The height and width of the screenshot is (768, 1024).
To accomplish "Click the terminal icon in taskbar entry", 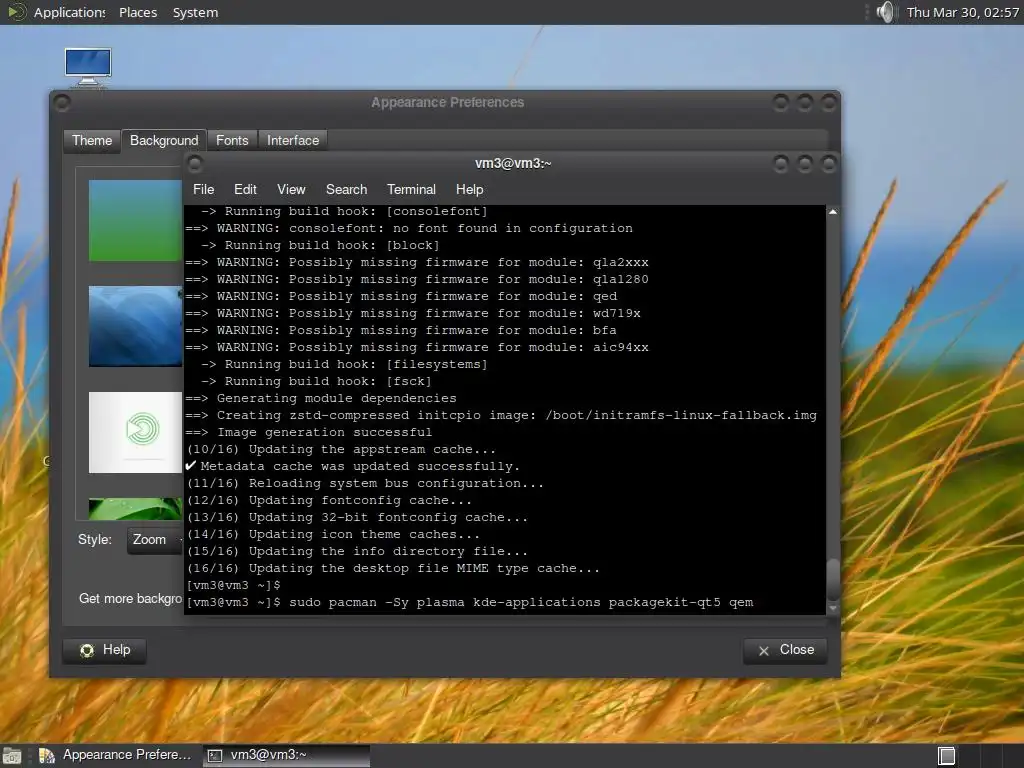I will pyautogui.click(x=215, y=756).
